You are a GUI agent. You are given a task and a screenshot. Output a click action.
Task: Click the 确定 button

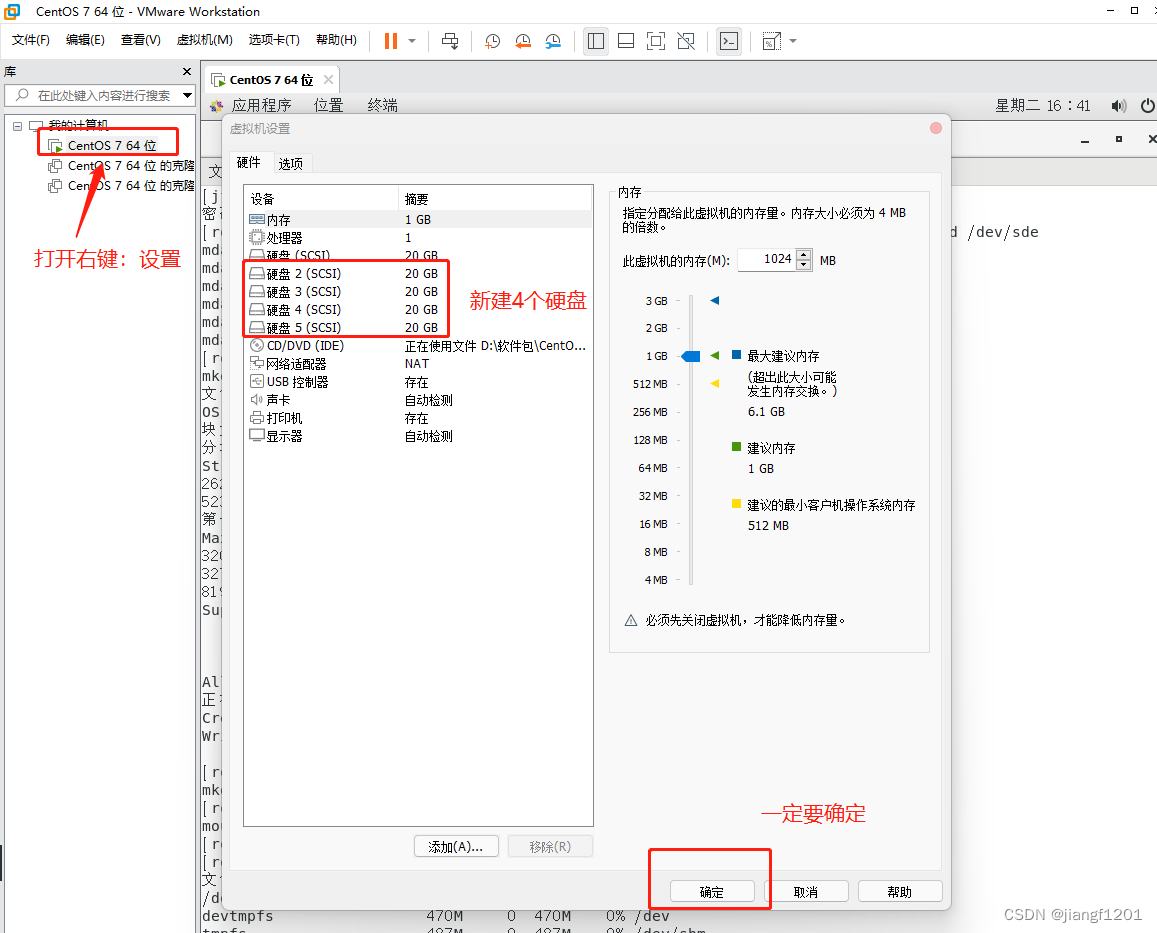[712, 892]
